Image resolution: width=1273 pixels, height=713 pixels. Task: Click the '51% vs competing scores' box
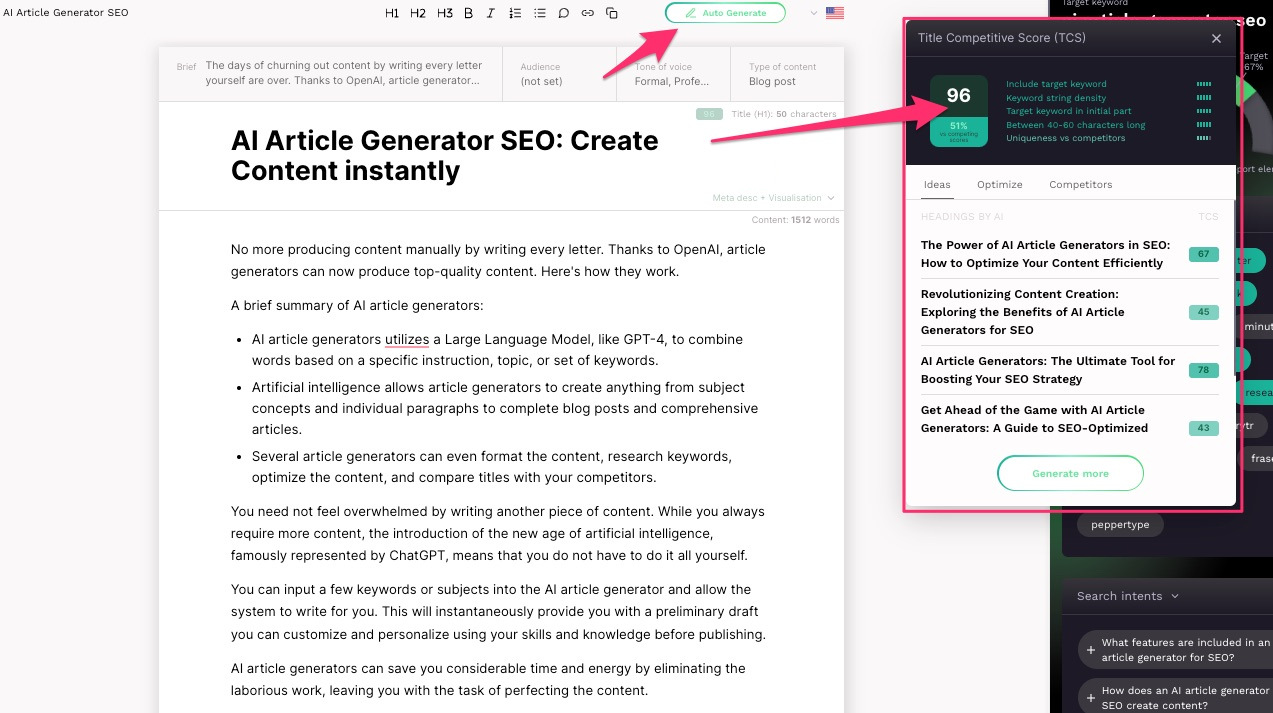(x=958, y=132)
